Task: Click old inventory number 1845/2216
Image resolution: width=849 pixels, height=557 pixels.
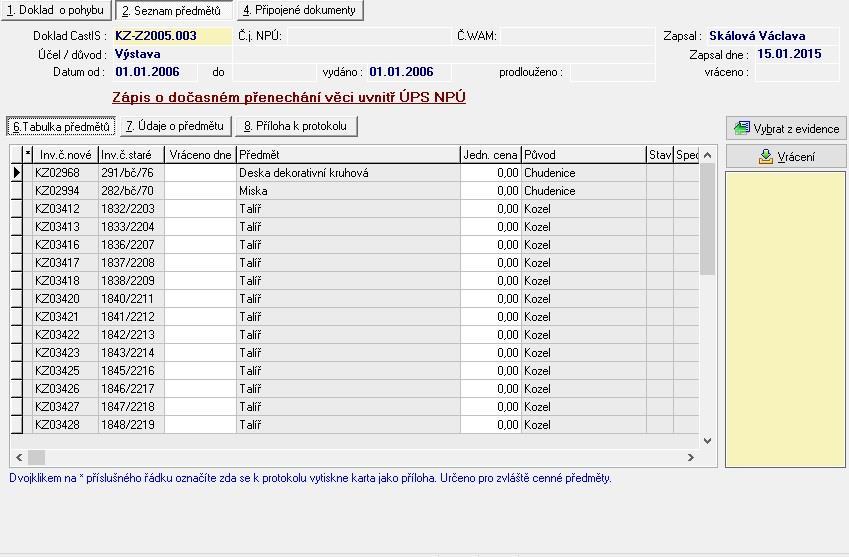Action: 132,370
